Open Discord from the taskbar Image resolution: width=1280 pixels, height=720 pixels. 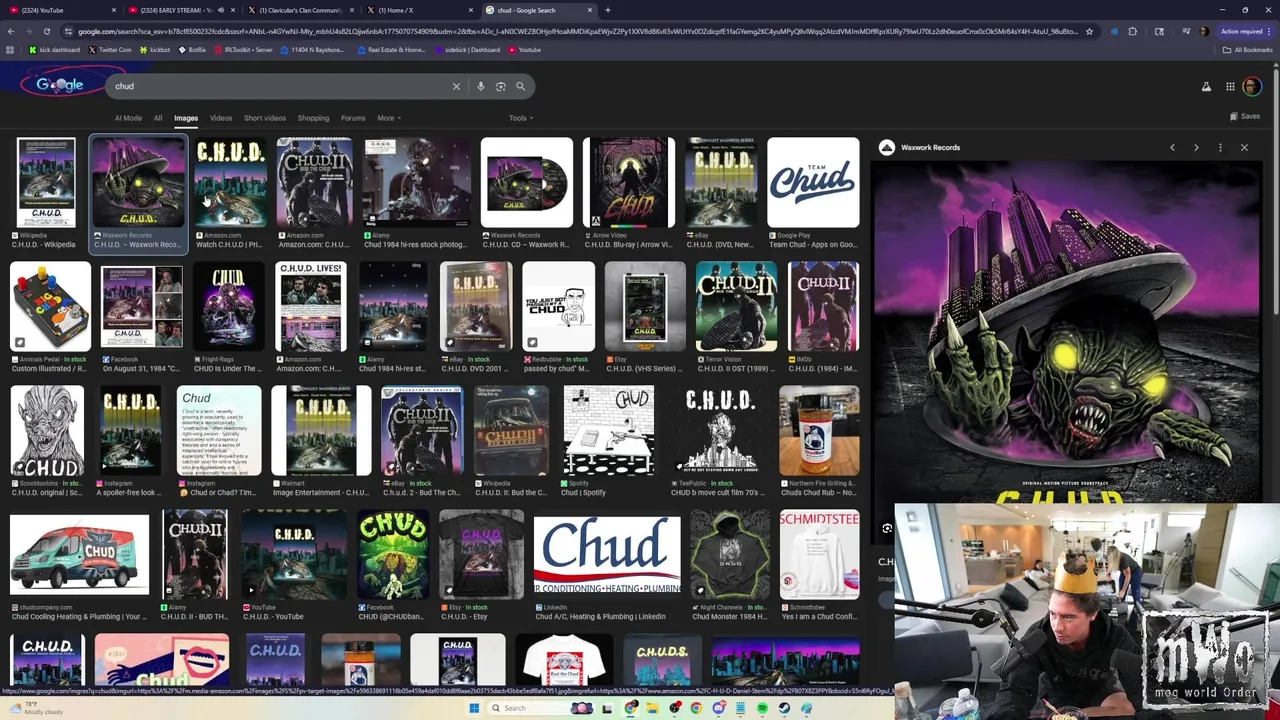click(718, 708)
